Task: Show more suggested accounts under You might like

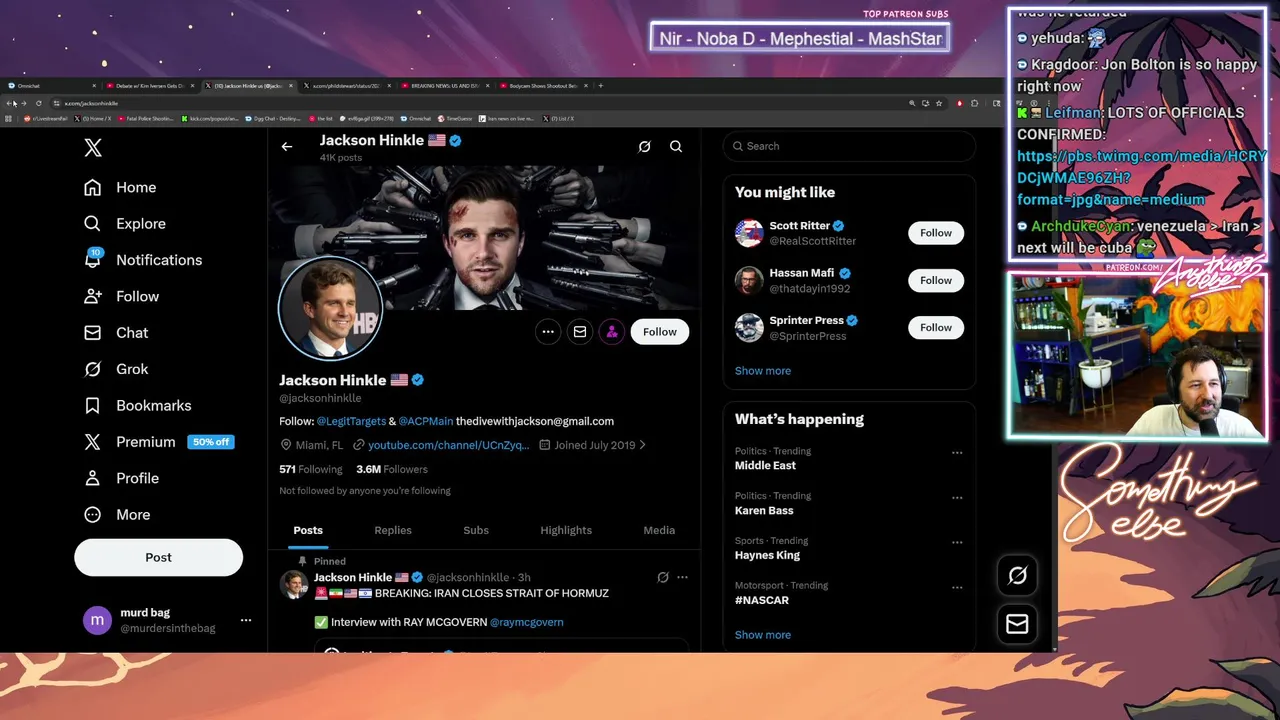Action: (763, 371)
